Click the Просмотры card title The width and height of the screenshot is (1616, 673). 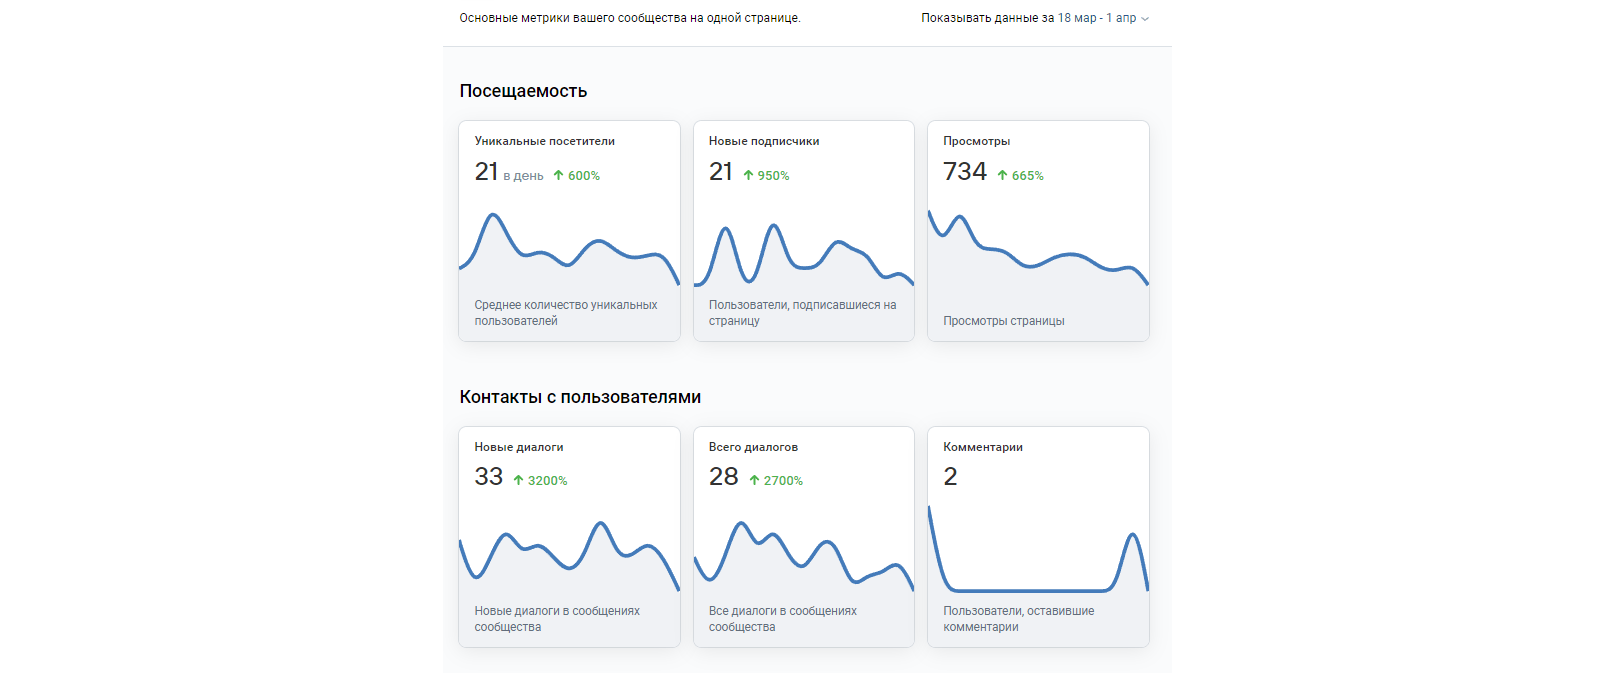click(976, 141)
